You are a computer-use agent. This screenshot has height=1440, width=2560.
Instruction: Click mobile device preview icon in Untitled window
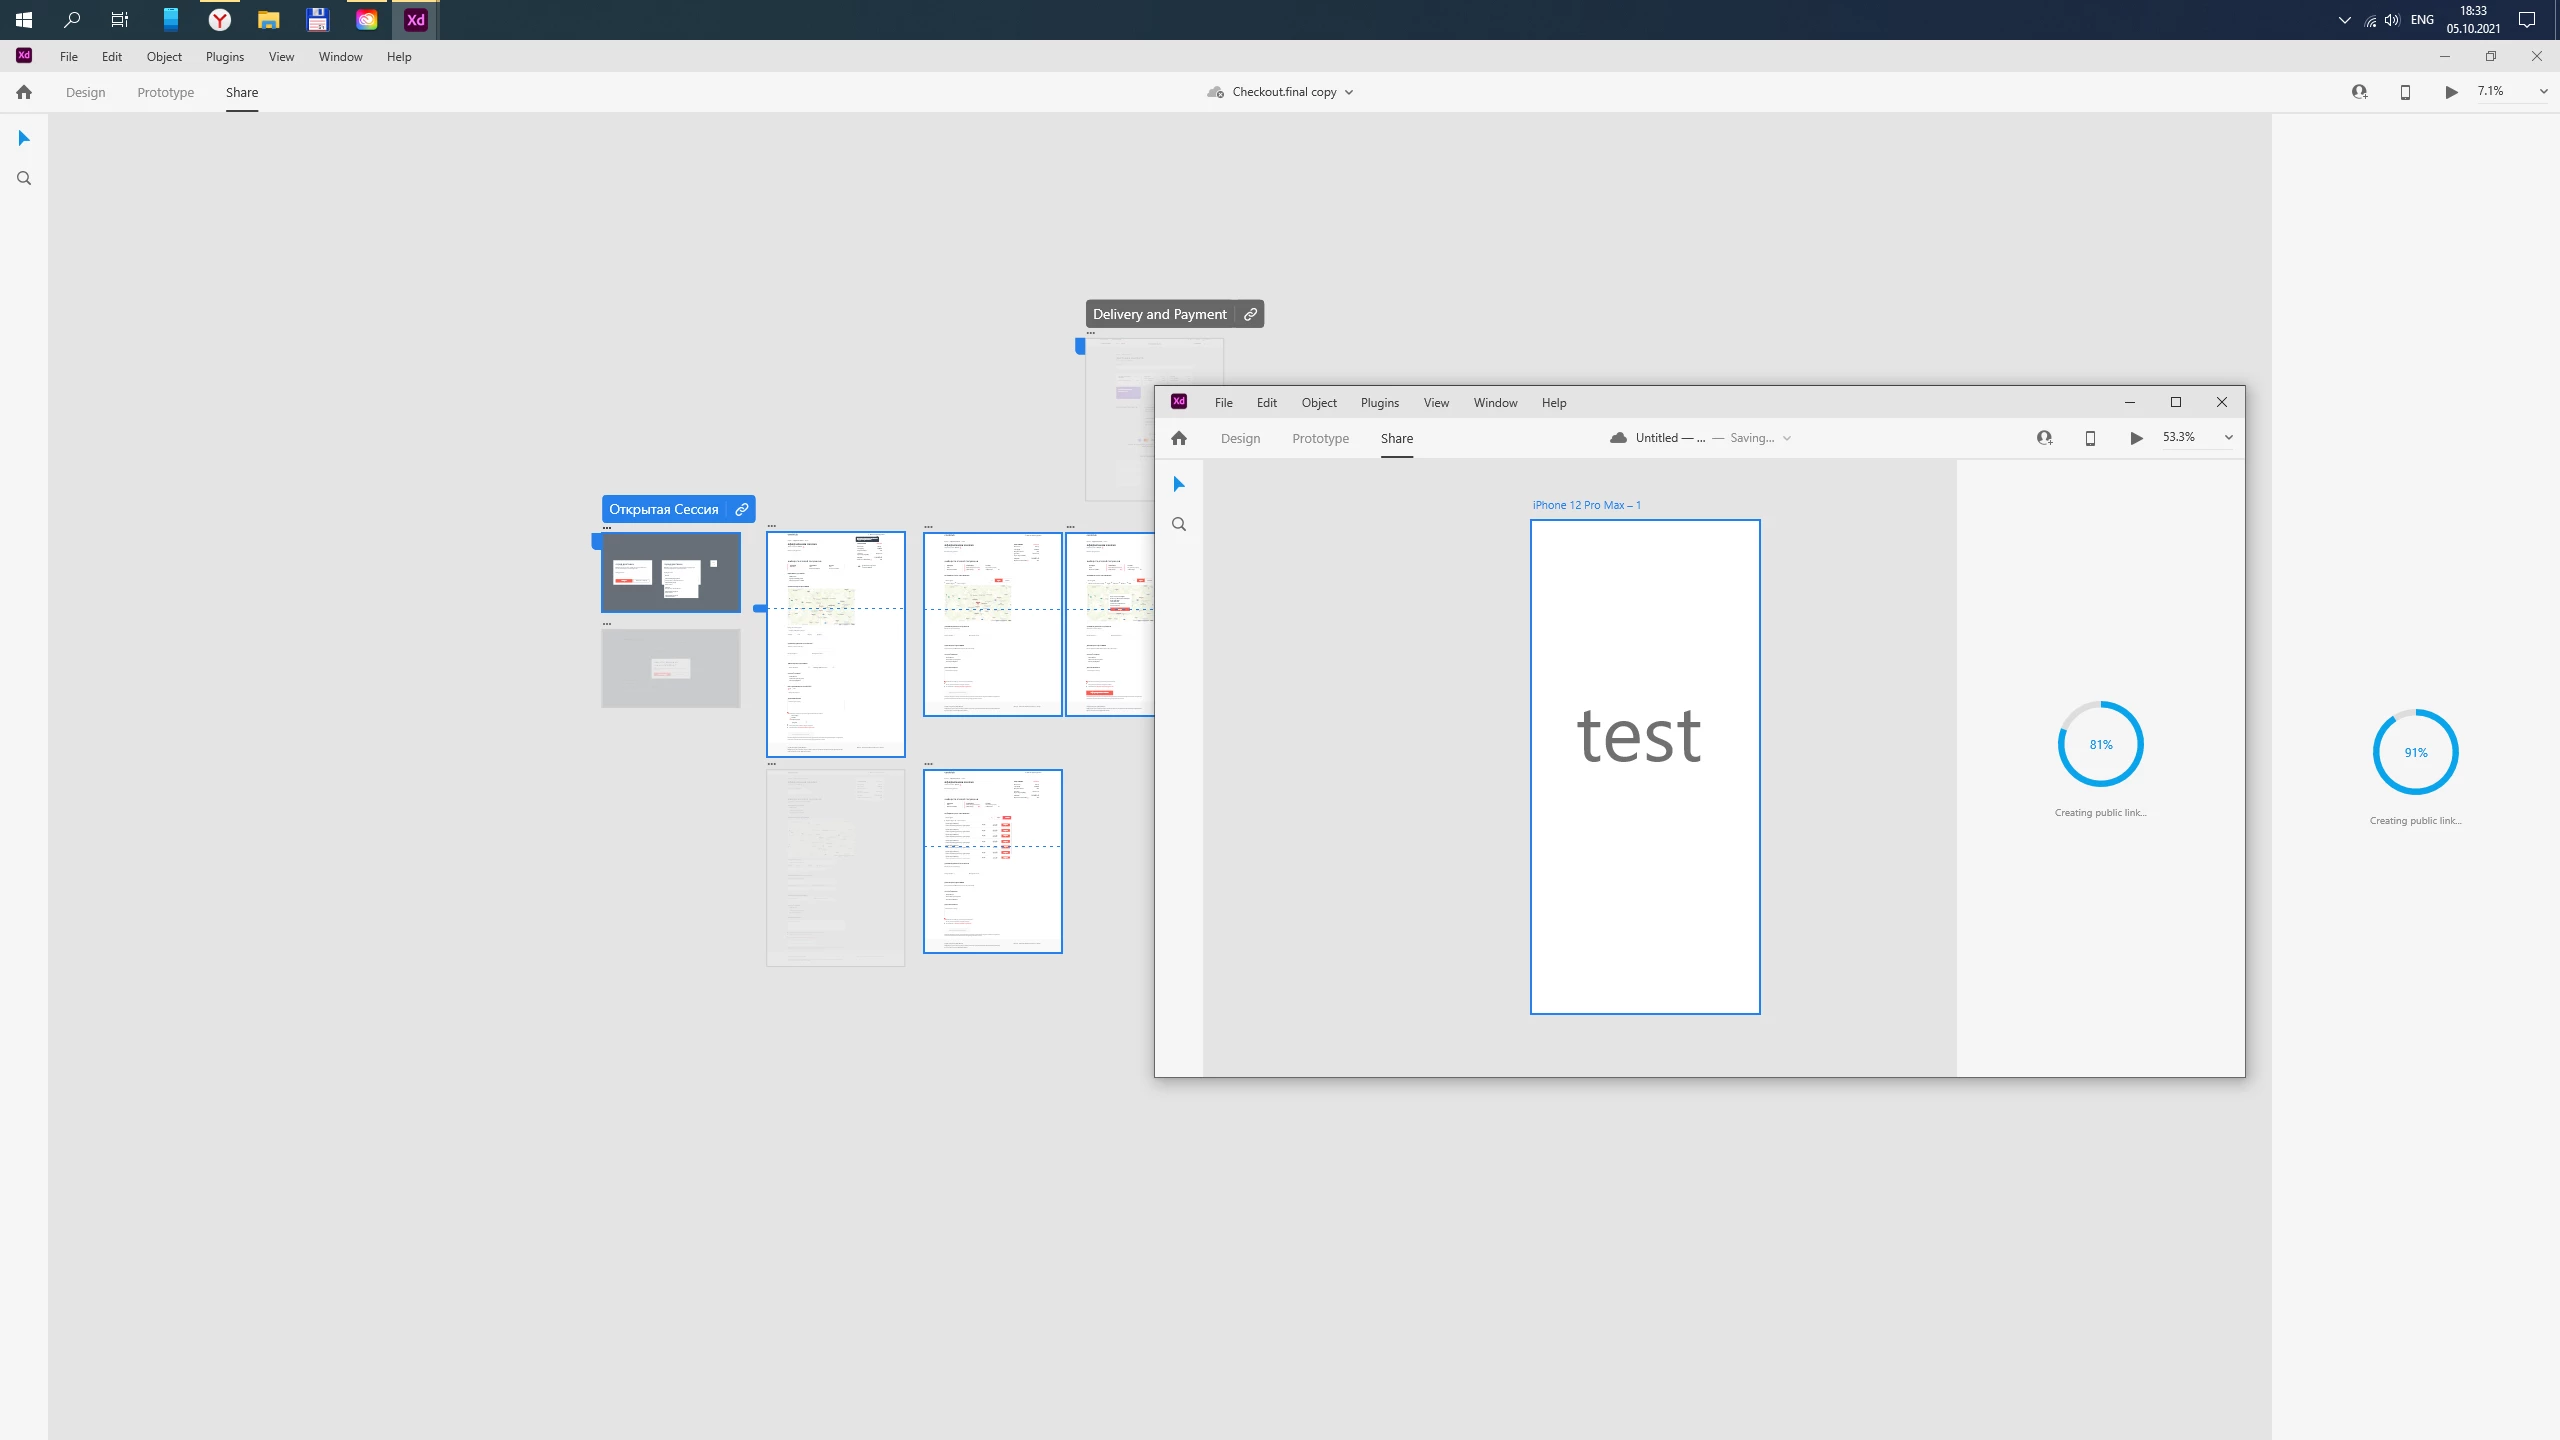[2090, 438]
